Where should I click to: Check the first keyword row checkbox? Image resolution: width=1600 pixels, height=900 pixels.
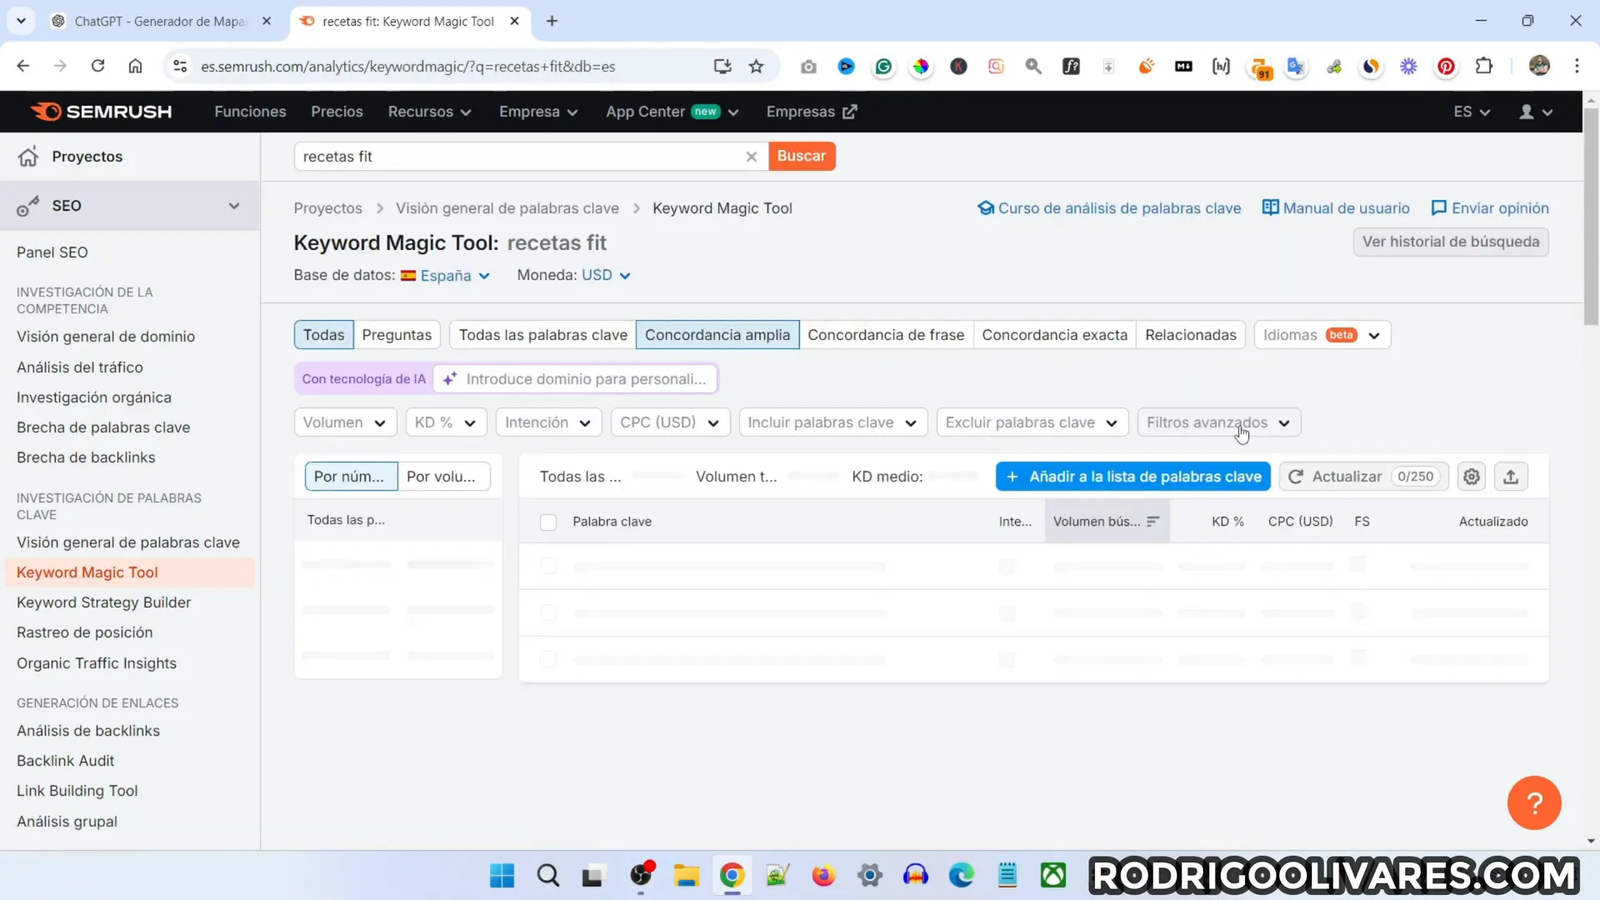click(x=548, y=566)
